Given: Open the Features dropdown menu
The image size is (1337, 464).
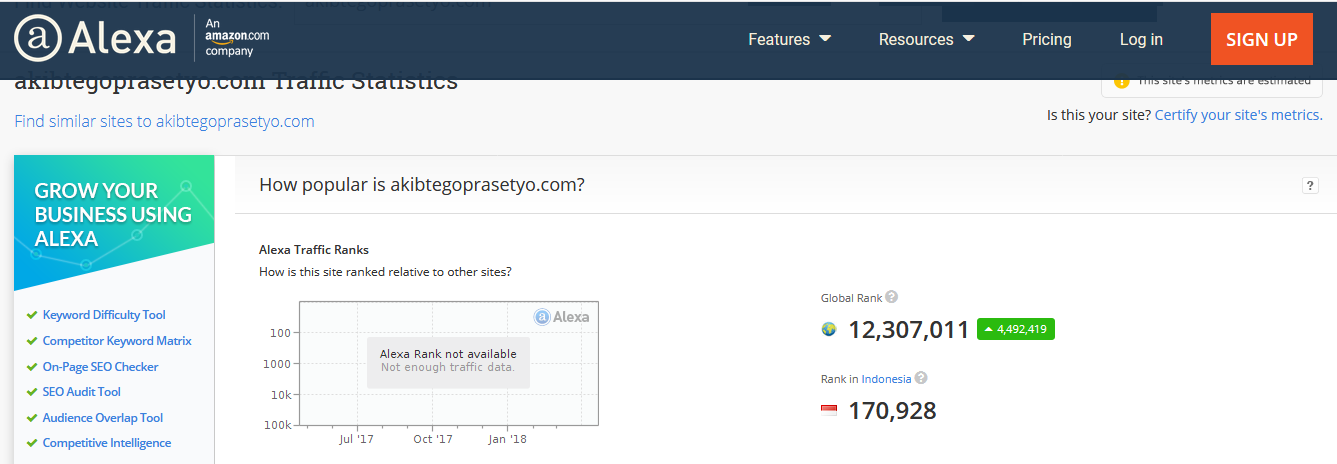Looking at the screenshot, I should coord(790,40).
